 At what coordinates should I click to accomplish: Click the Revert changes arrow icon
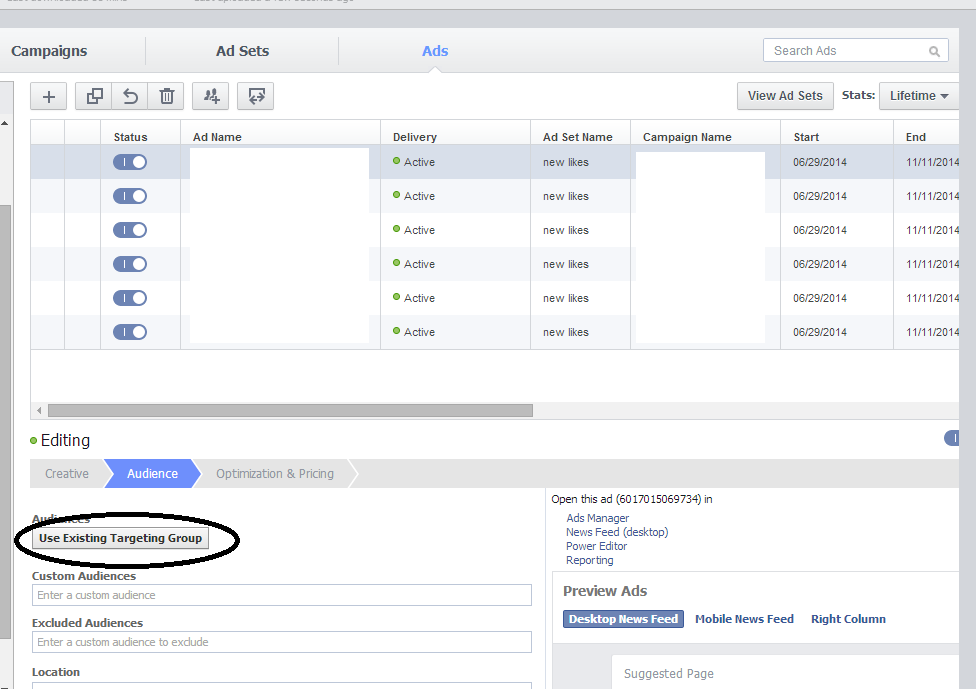[x=130, y=96]
